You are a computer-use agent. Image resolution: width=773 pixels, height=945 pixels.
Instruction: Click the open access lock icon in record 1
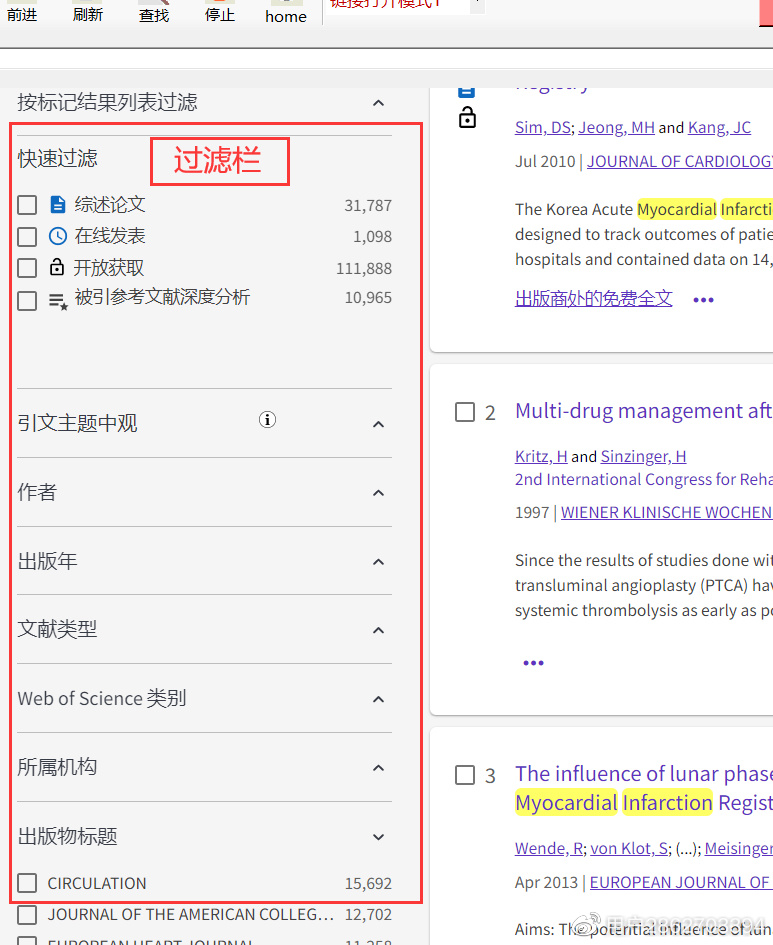(x=467, y=117)
